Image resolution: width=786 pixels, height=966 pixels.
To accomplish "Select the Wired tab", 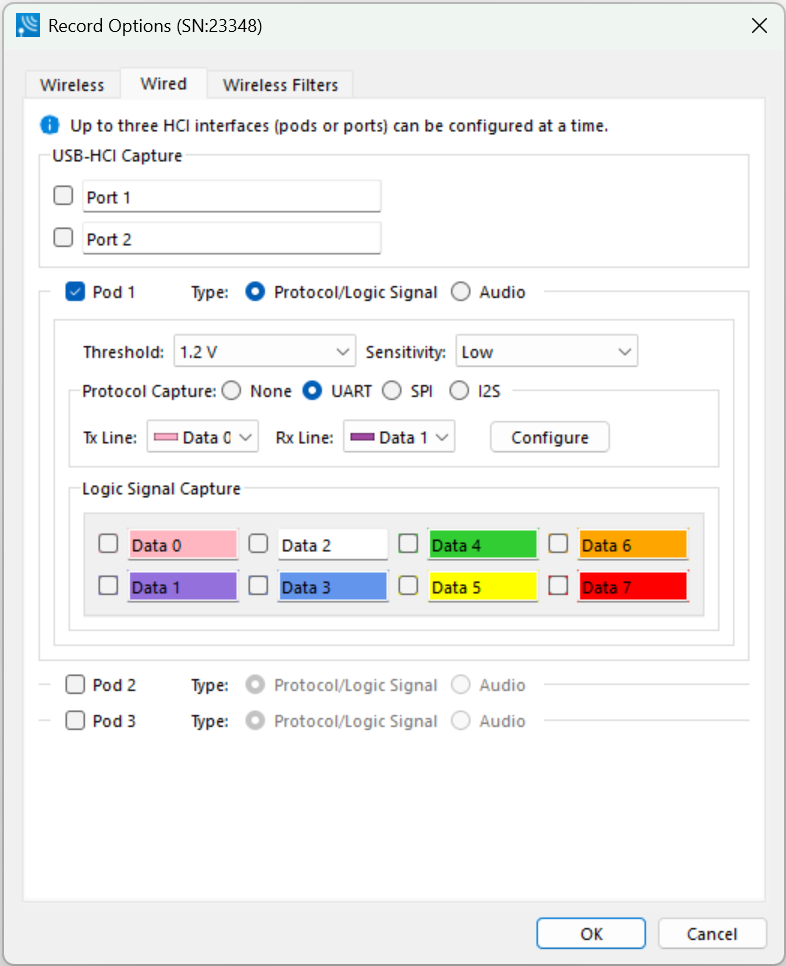I will click(x=163, y=83).
